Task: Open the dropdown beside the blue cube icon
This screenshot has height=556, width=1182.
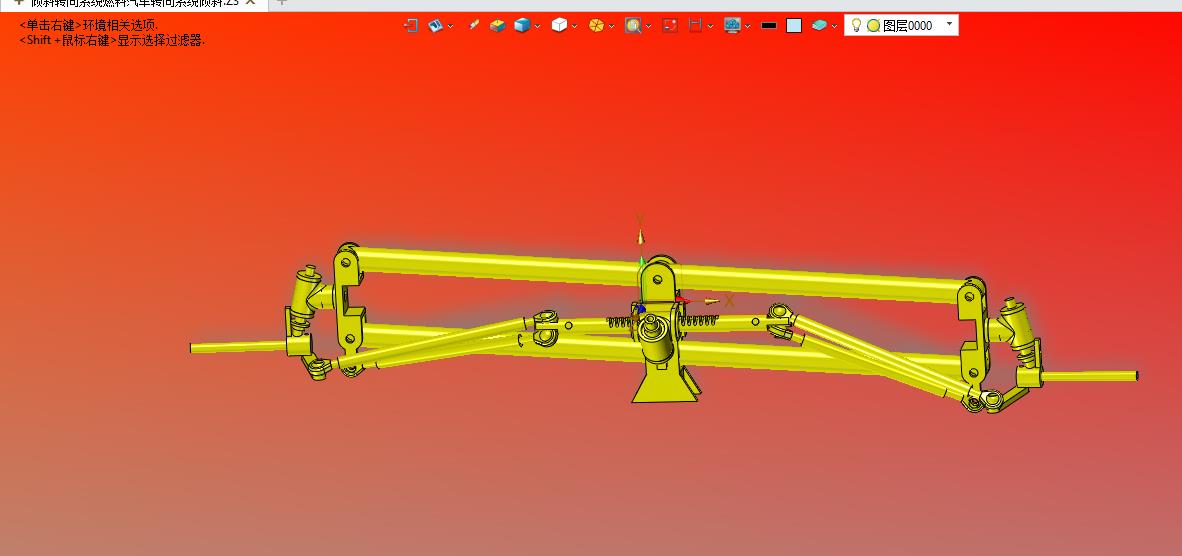Action: (x=537, y=26)
